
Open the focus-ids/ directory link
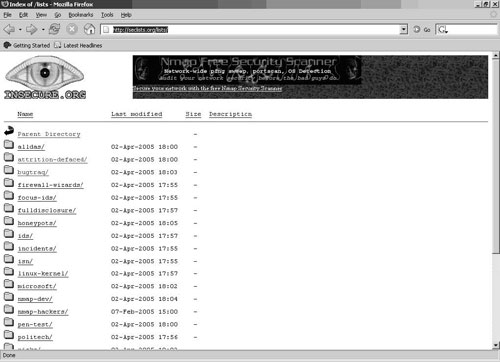tap(37, 198)
